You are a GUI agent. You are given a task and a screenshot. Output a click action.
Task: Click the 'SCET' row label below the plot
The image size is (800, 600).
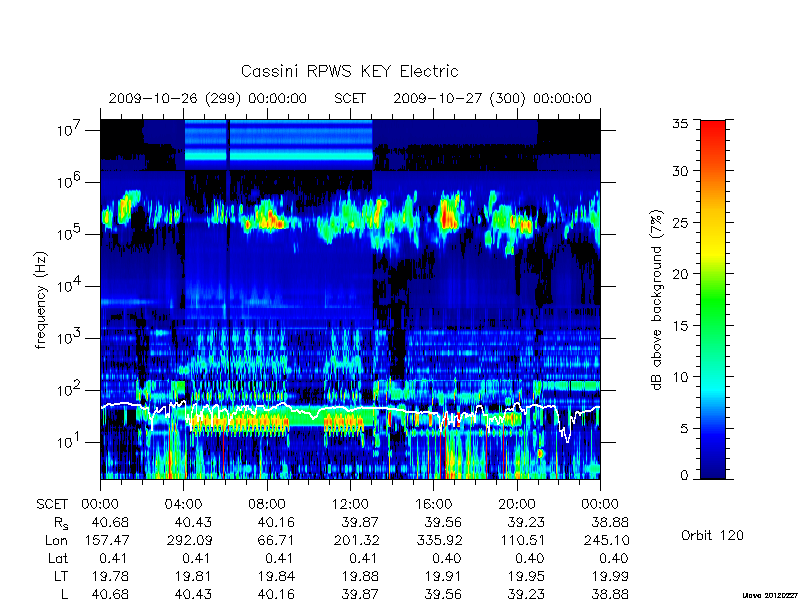pyautogui.click(x=52, y=504)
